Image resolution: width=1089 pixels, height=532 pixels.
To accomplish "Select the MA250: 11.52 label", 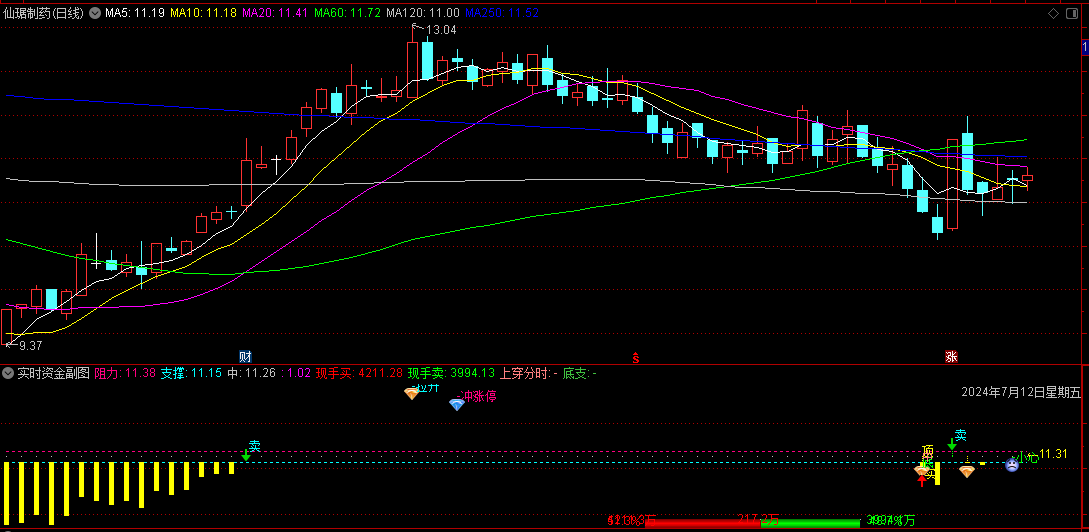I will tap(501, 13).
